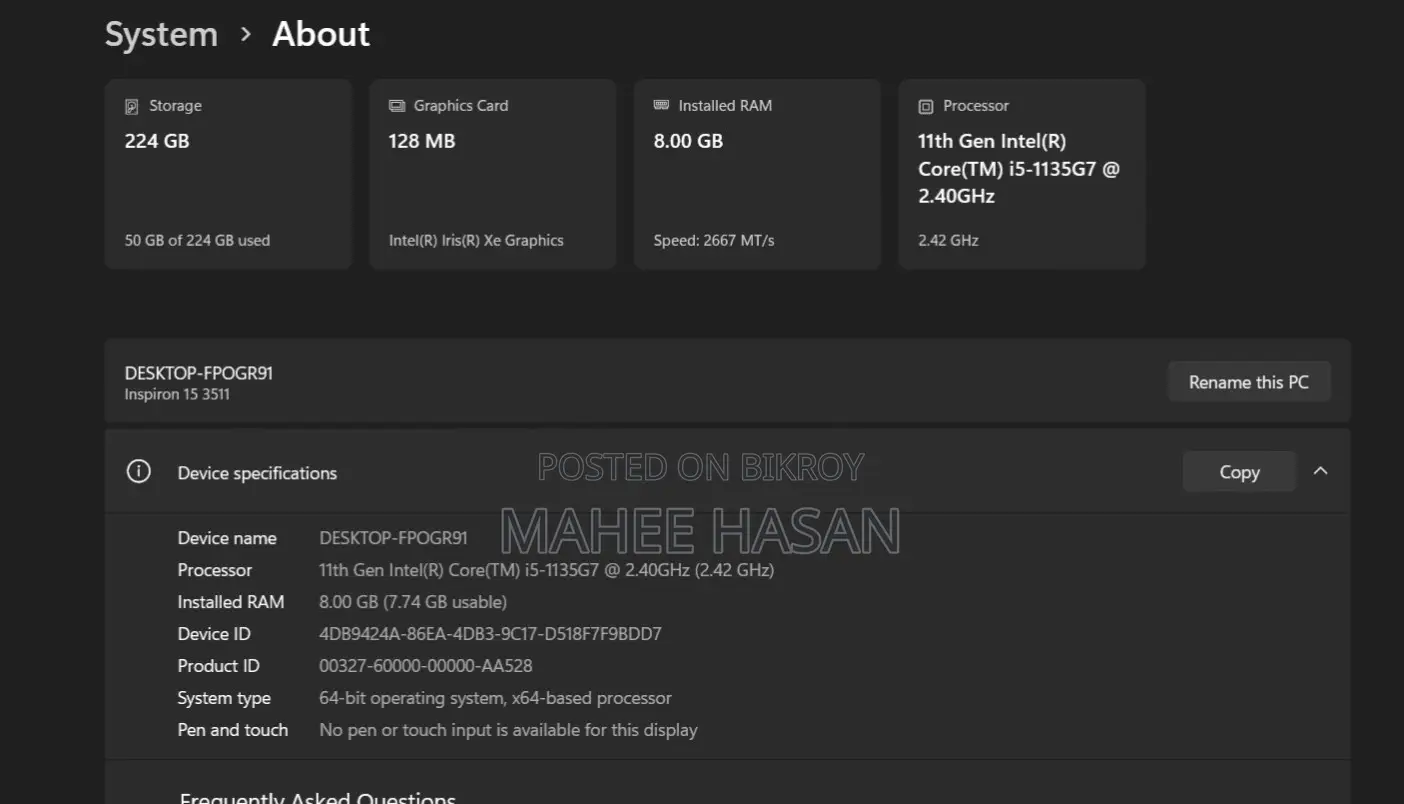The width and height of the screenshot is (1404, 804).
Task: Open the 8.00 GB Installed RAM card
Action: click(x=757, y=174)
